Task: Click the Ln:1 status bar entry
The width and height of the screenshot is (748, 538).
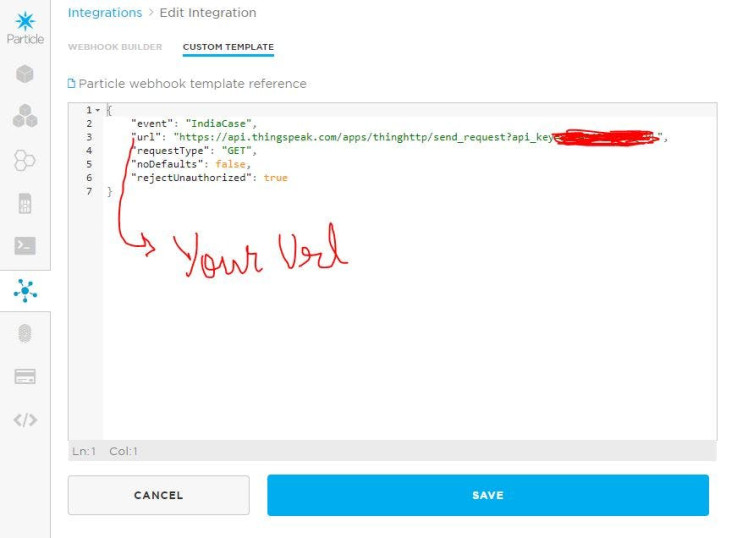Action: tap(84, 451)
